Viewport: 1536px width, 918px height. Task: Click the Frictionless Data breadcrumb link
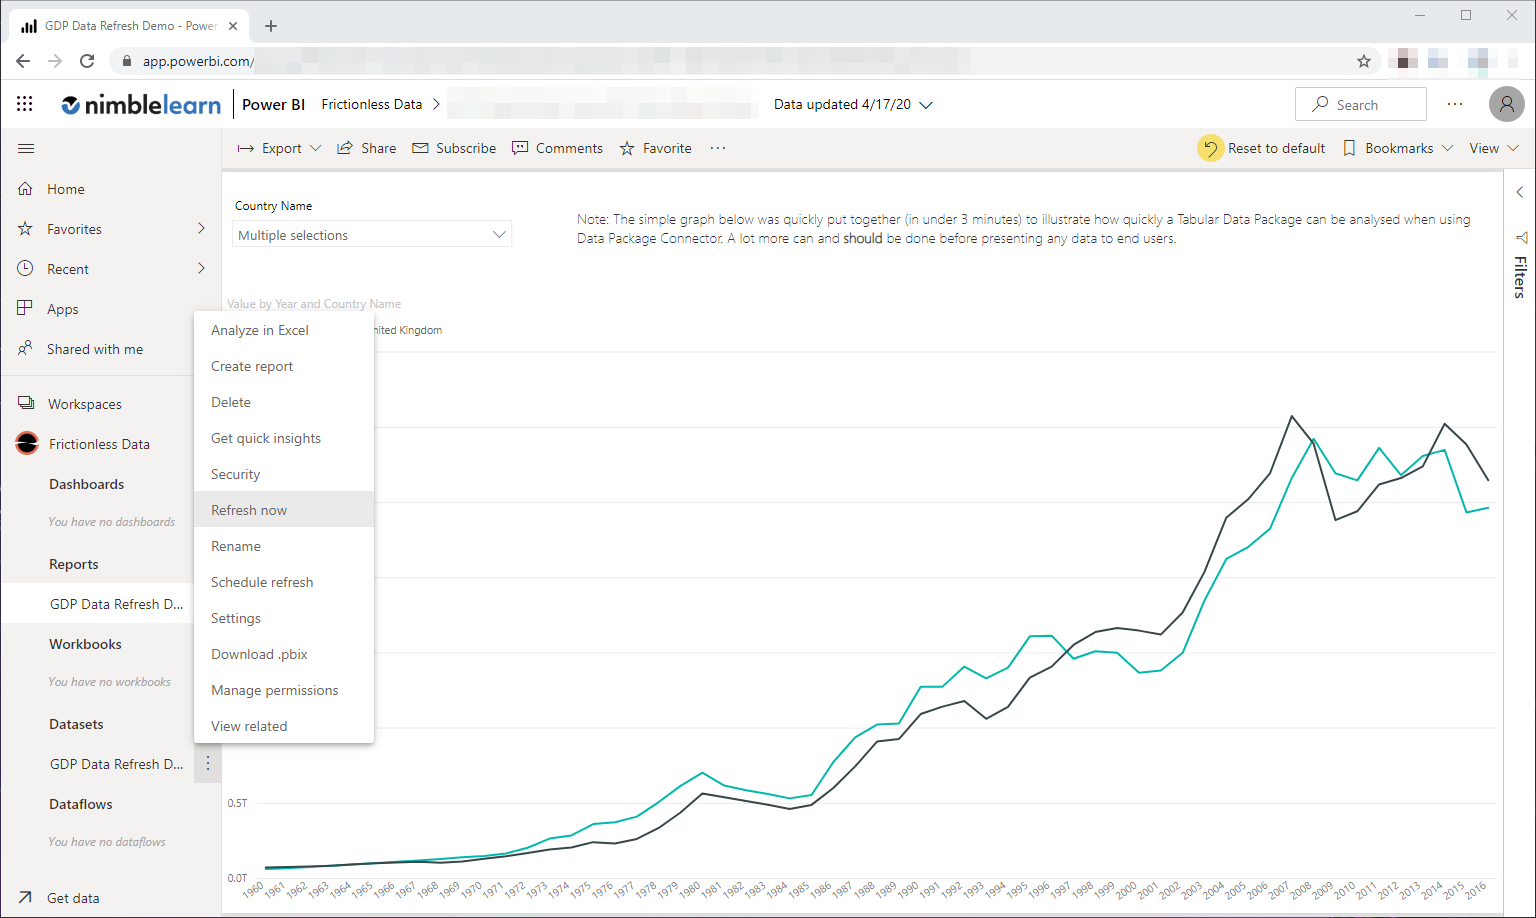point(372,104)
